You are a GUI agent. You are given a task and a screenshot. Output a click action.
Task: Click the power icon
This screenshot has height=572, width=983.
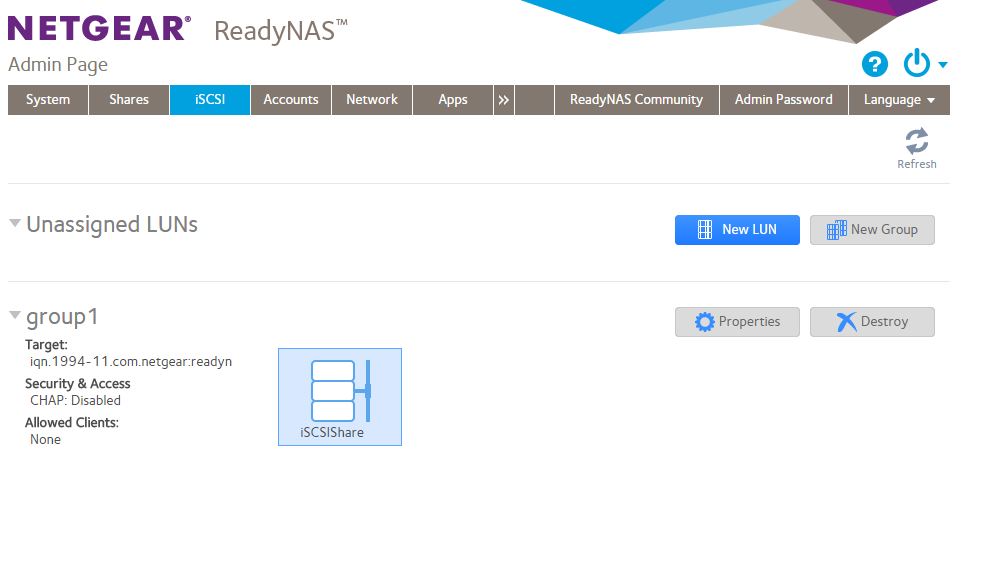pos(917,63)
